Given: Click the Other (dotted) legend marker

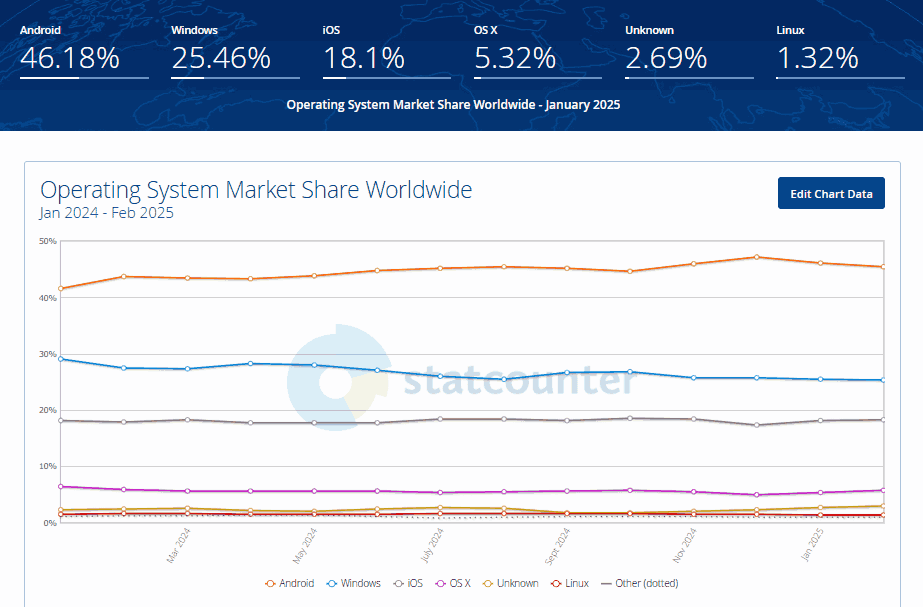Looking at the screenshot, I should [x=606, y=583].
